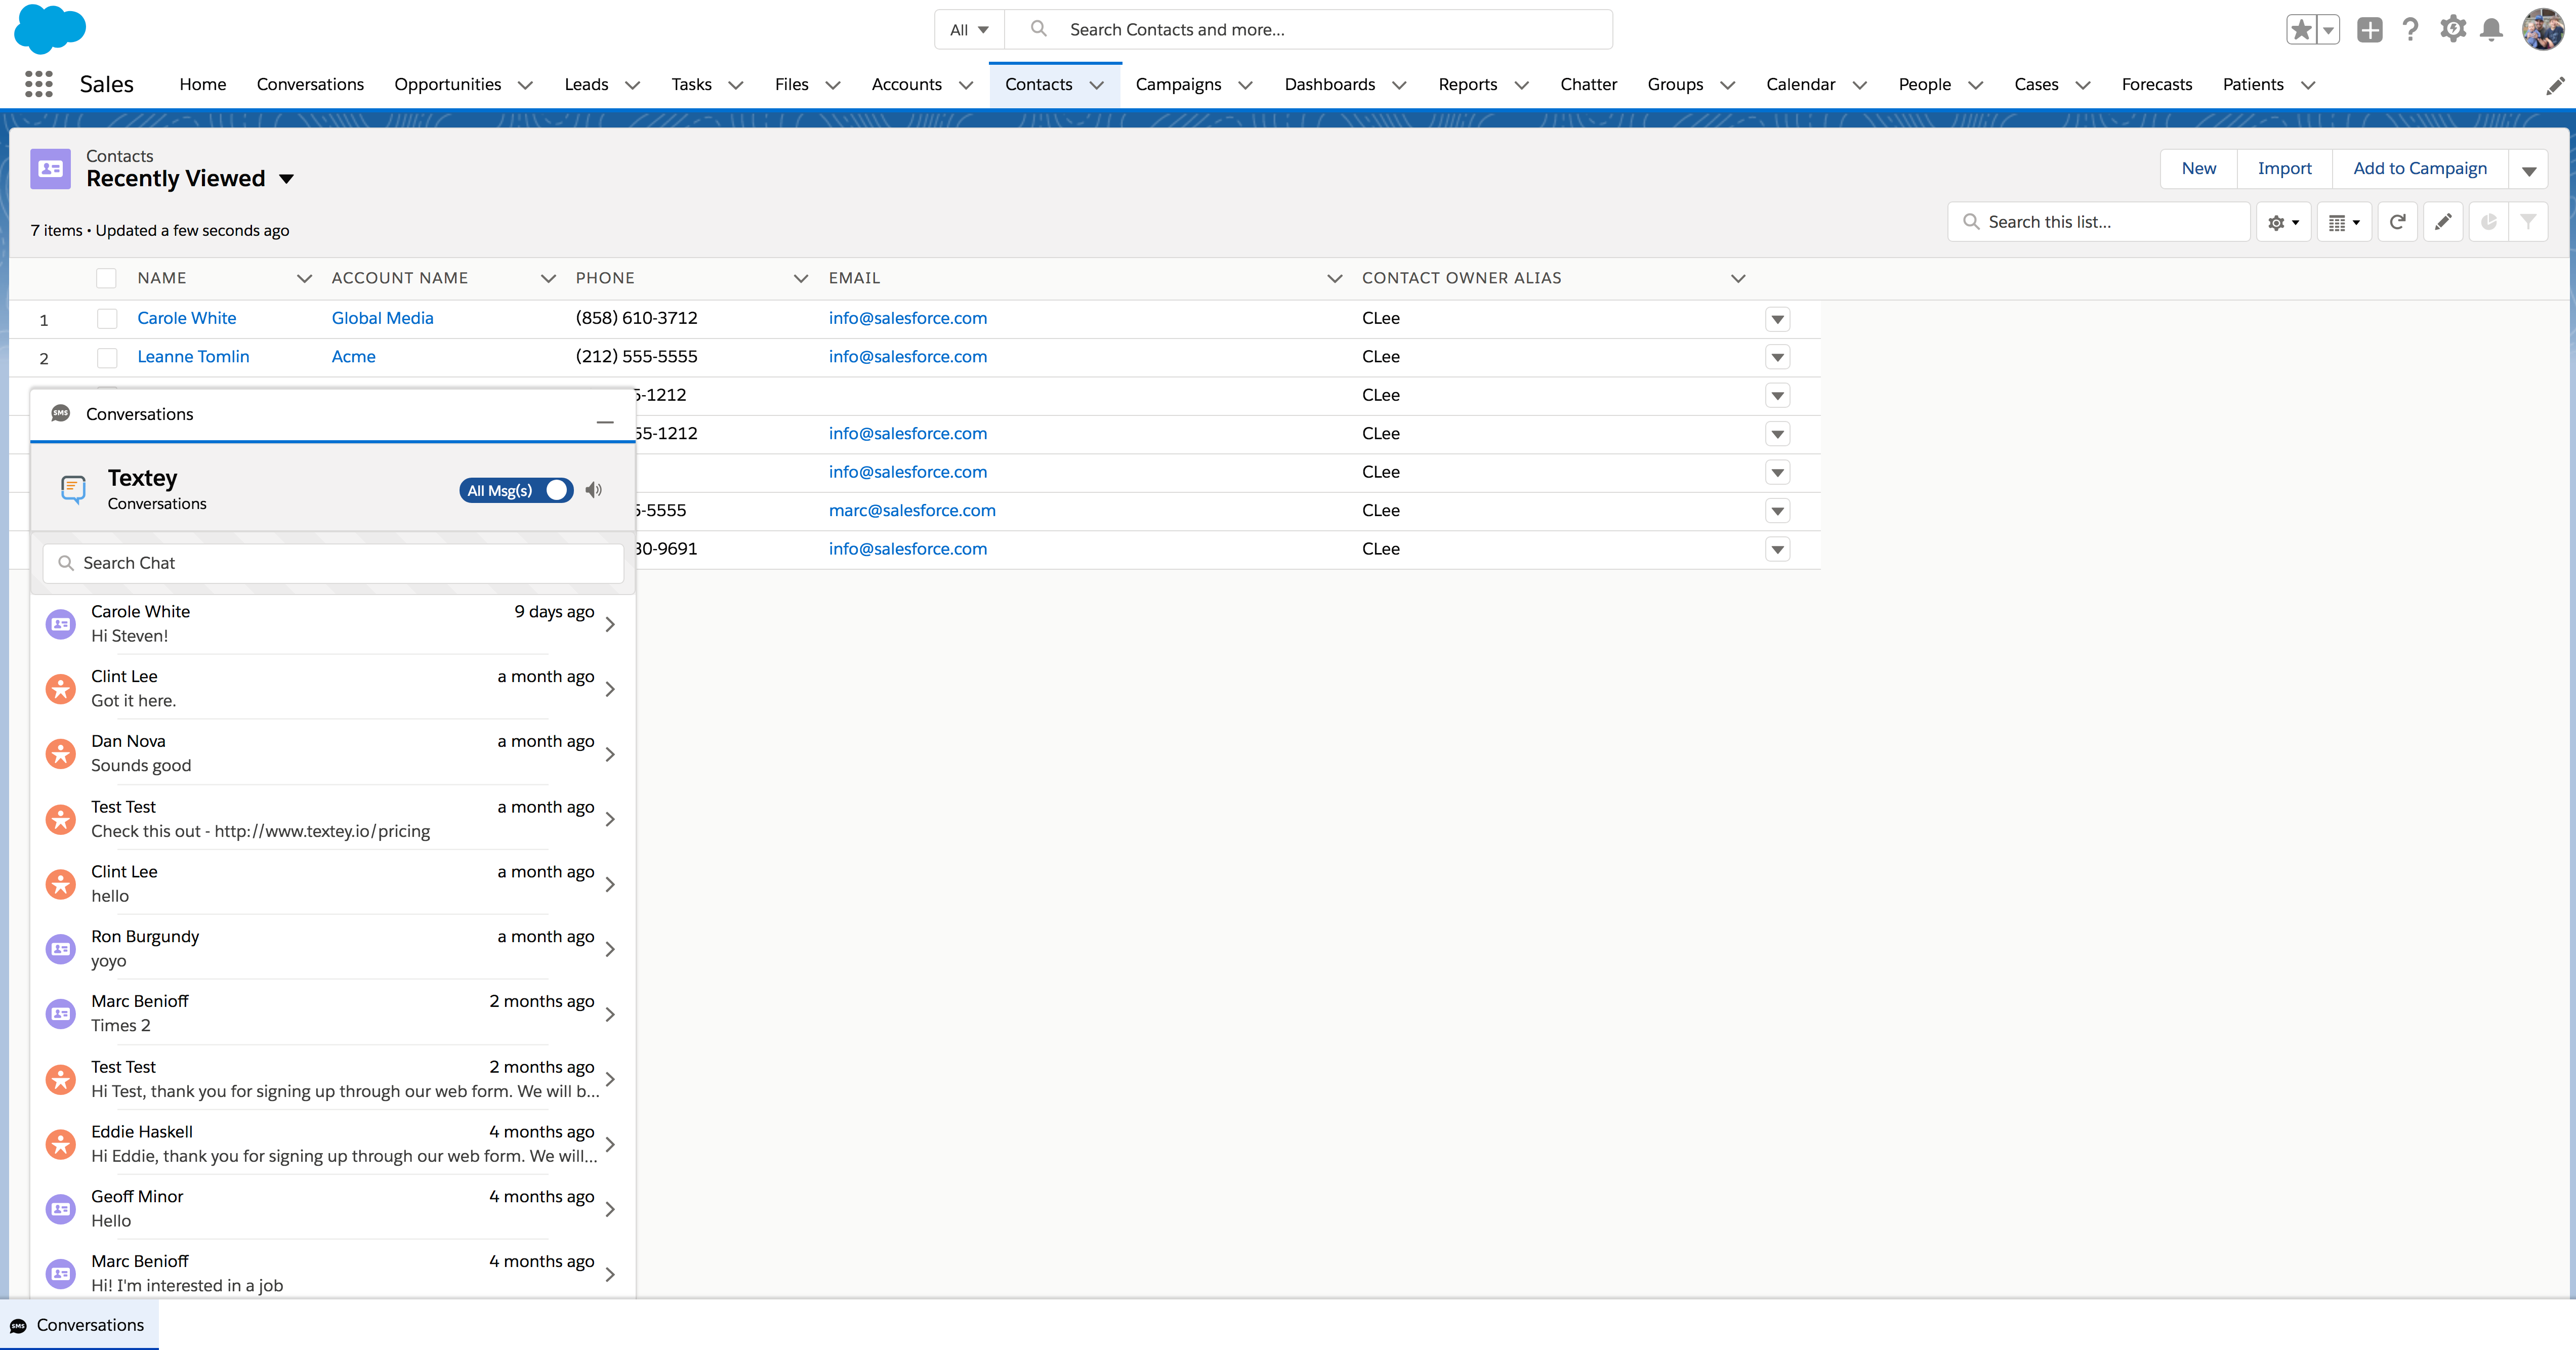Image resolution: width=2576 pixels, height=1350 pixels.
Task: Switch to the Leads tab
Action: [586, 84]
